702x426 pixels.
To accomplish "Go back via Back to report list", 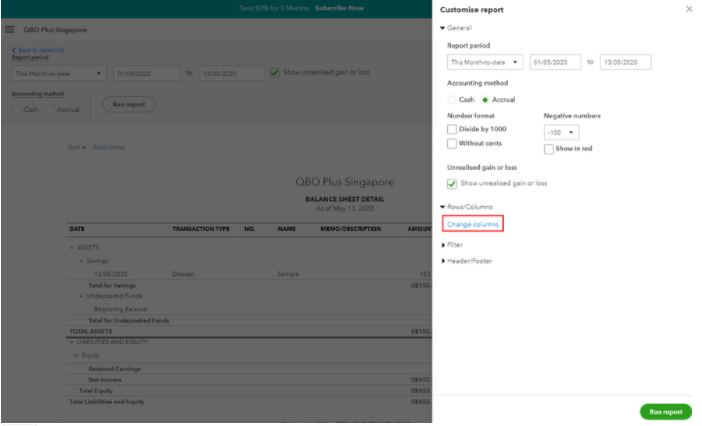I will point(38,50).
